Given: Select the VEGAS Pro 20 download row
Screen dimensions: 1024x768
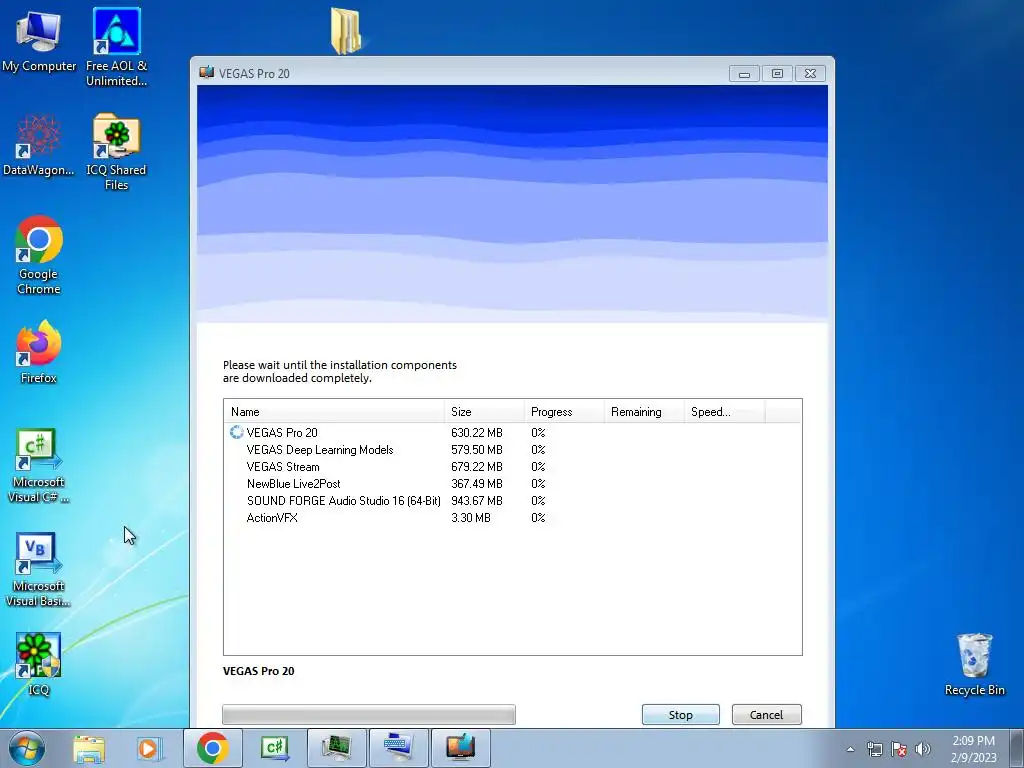Looking at the screenshot, I should pos(513,432).
